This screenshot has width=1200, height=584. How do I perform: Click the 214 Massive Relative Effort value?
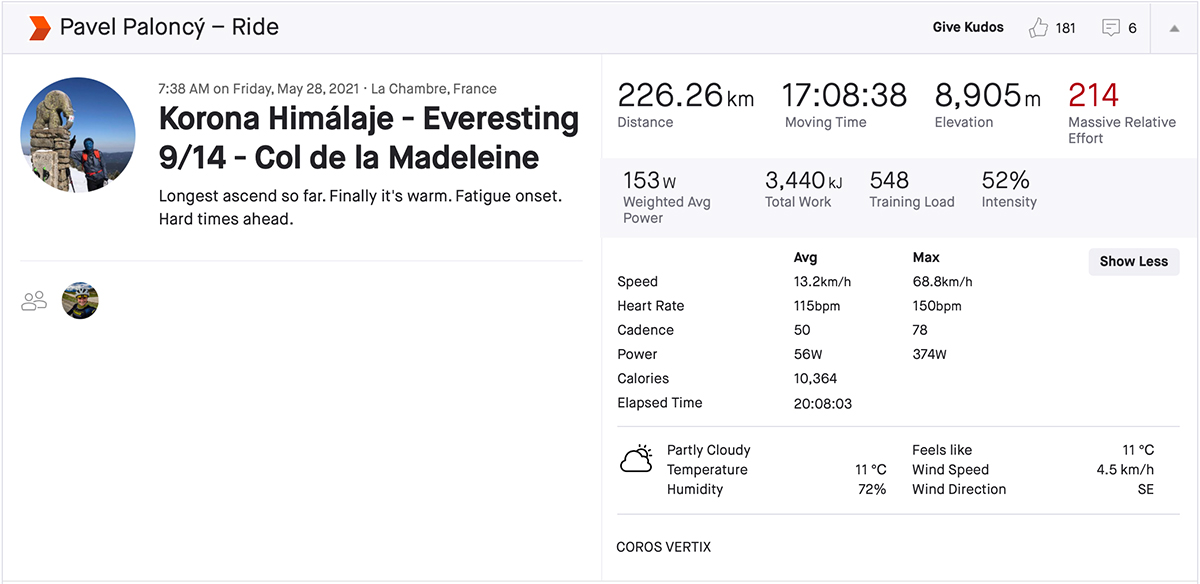[1093, 95]
